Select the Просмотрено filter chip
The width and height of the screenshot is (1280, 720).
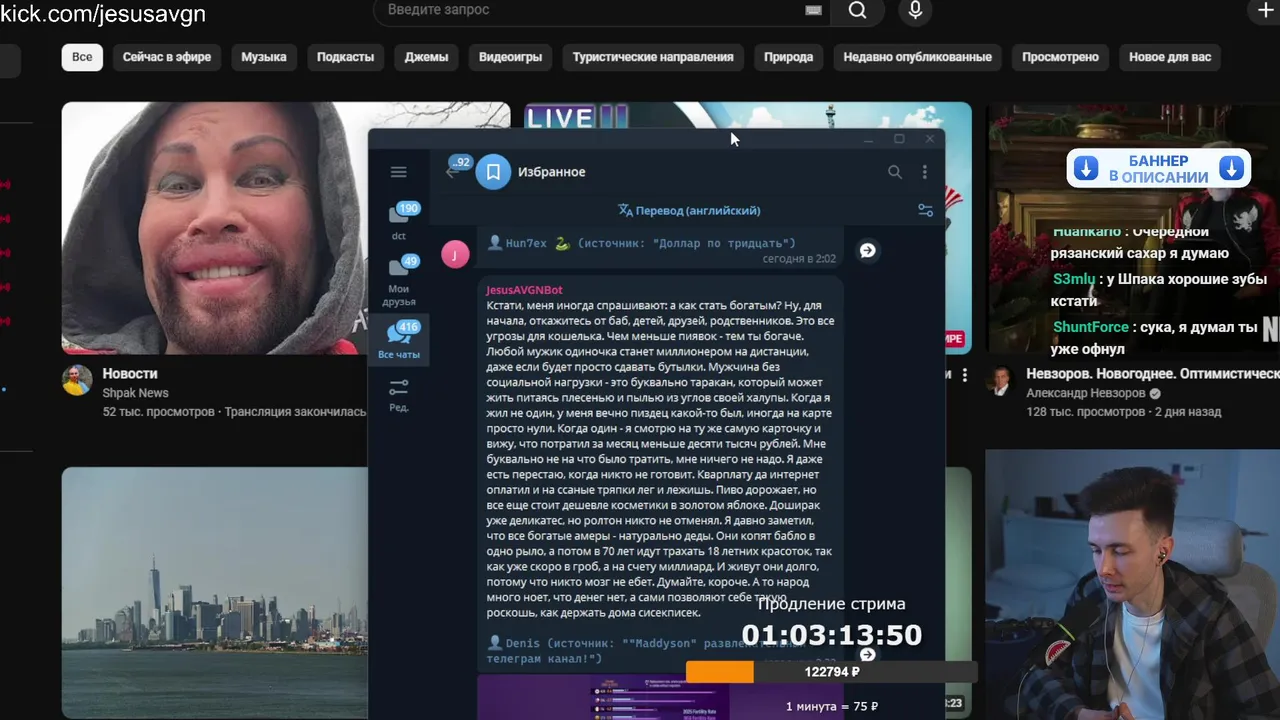[1060, 57]
